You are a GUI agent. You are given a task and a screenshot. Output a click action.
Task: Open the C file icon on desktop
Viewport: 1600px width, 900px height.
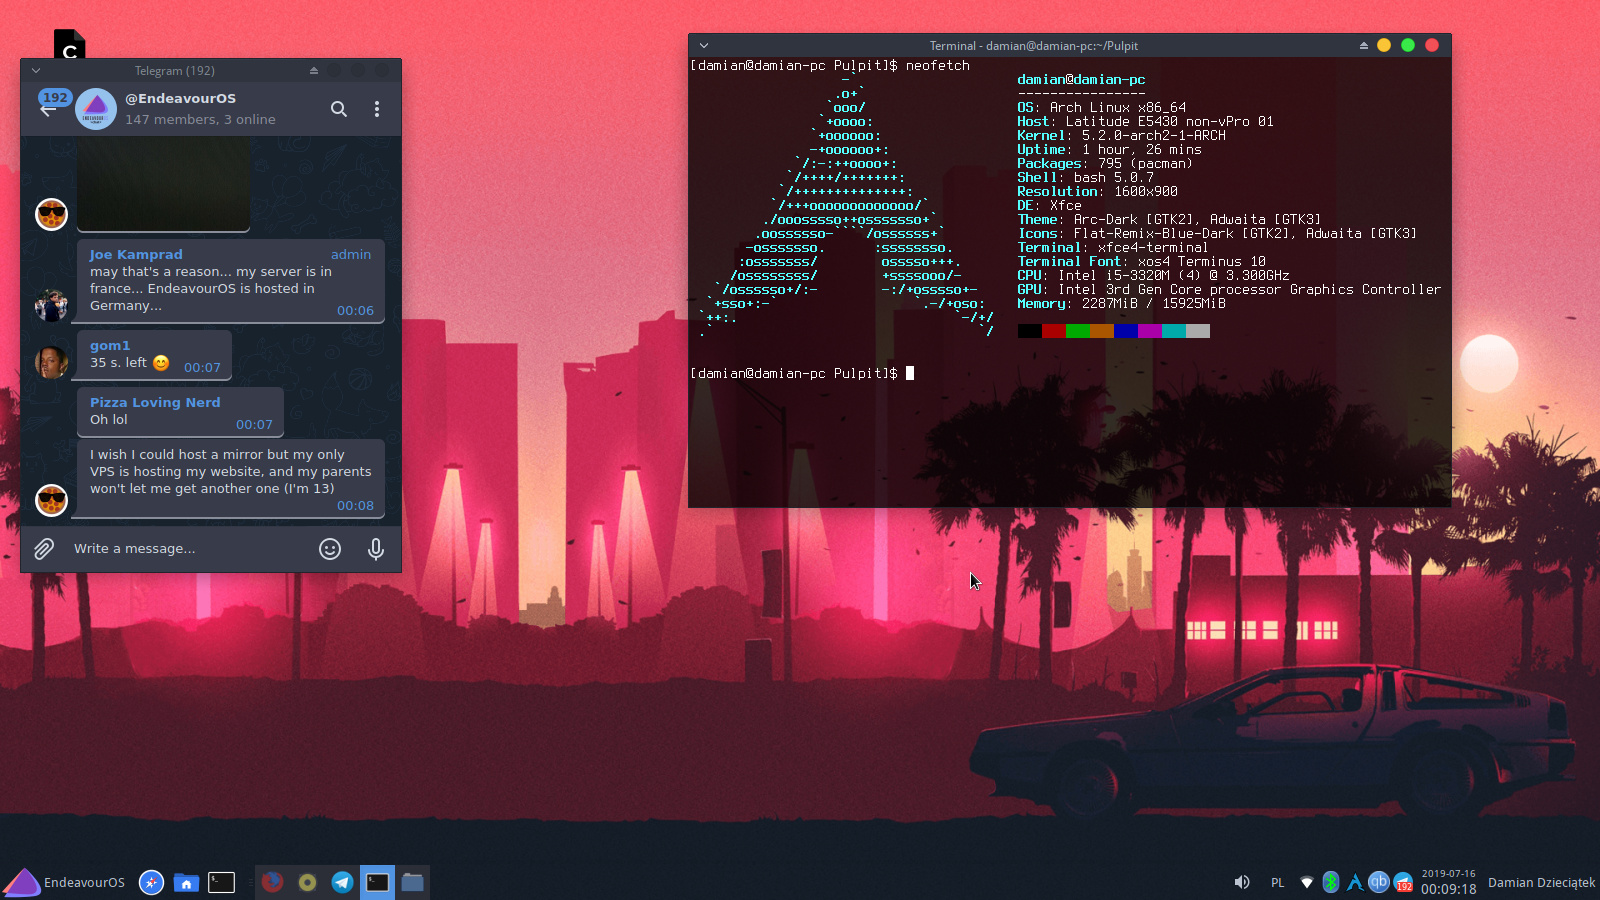[x=69, y=44]
